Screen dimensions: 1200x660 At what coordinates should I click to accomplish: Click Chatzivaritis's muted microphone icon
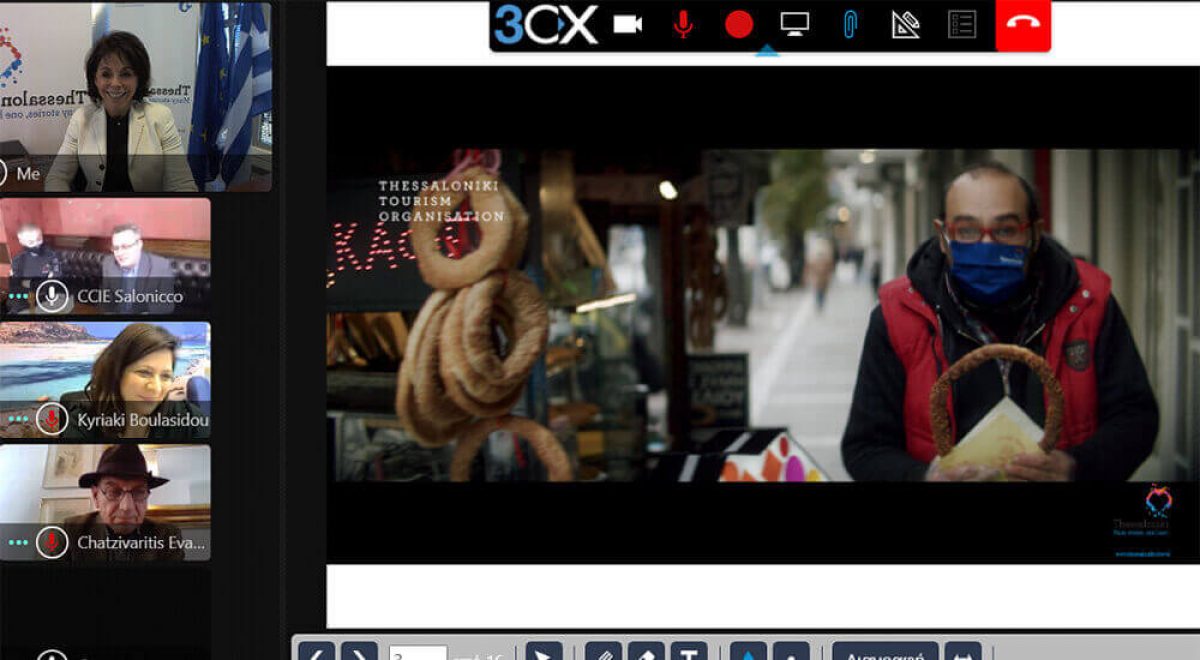point(52,543)
